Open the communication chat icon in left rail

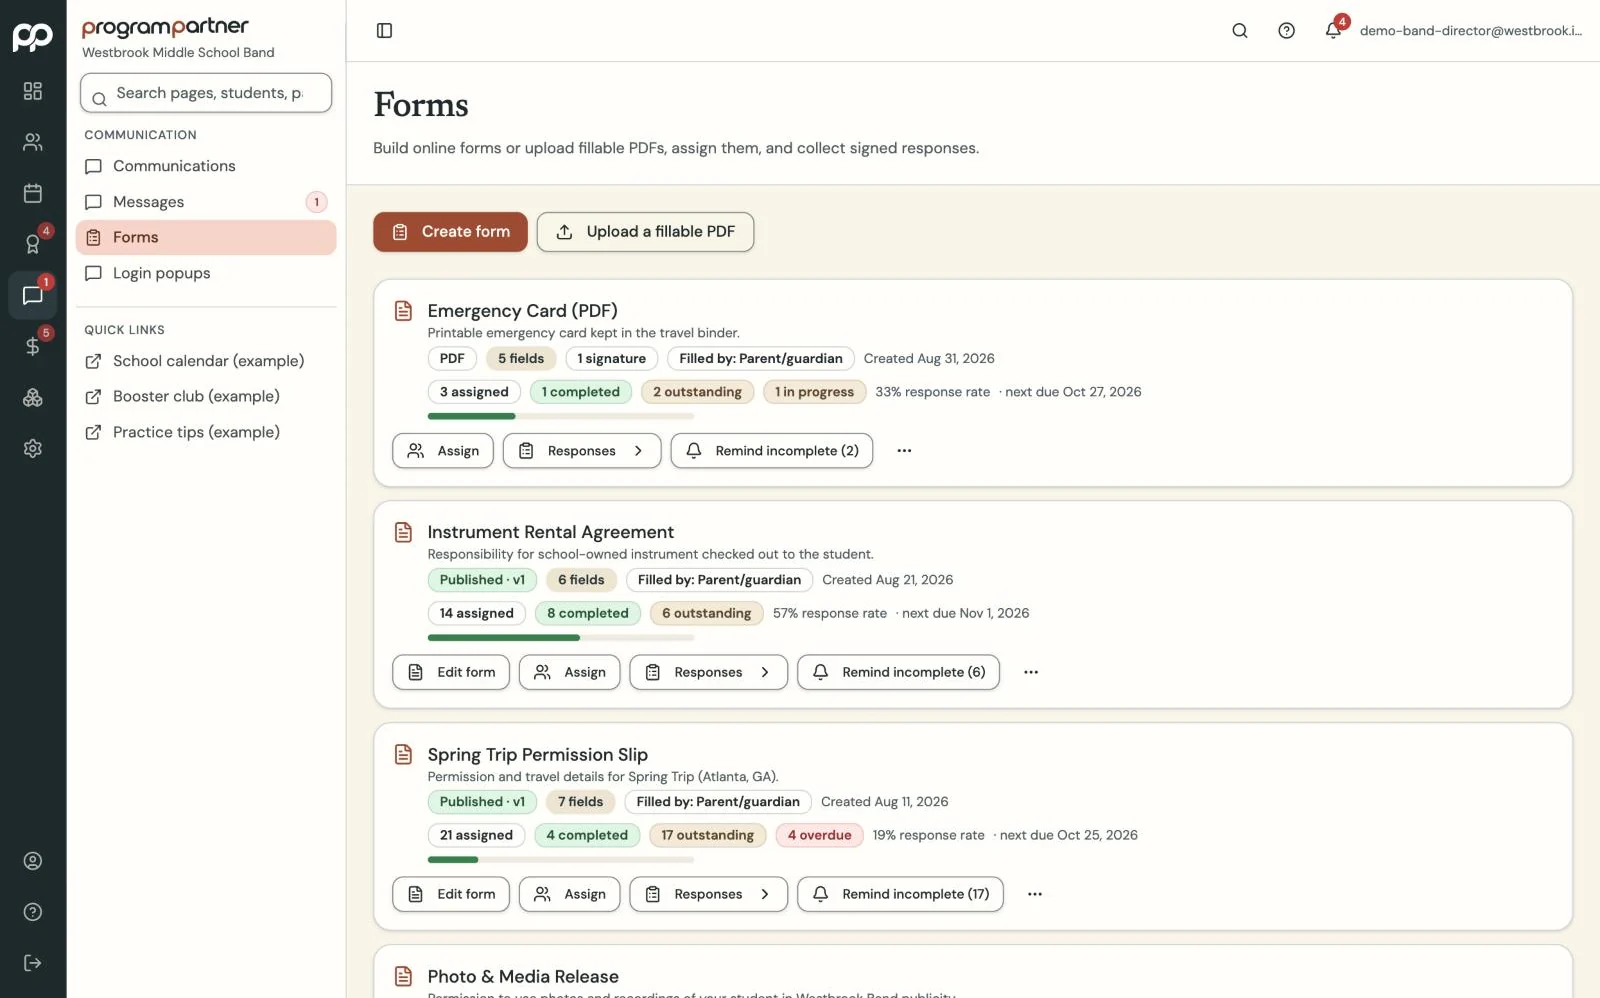(33, 295)
